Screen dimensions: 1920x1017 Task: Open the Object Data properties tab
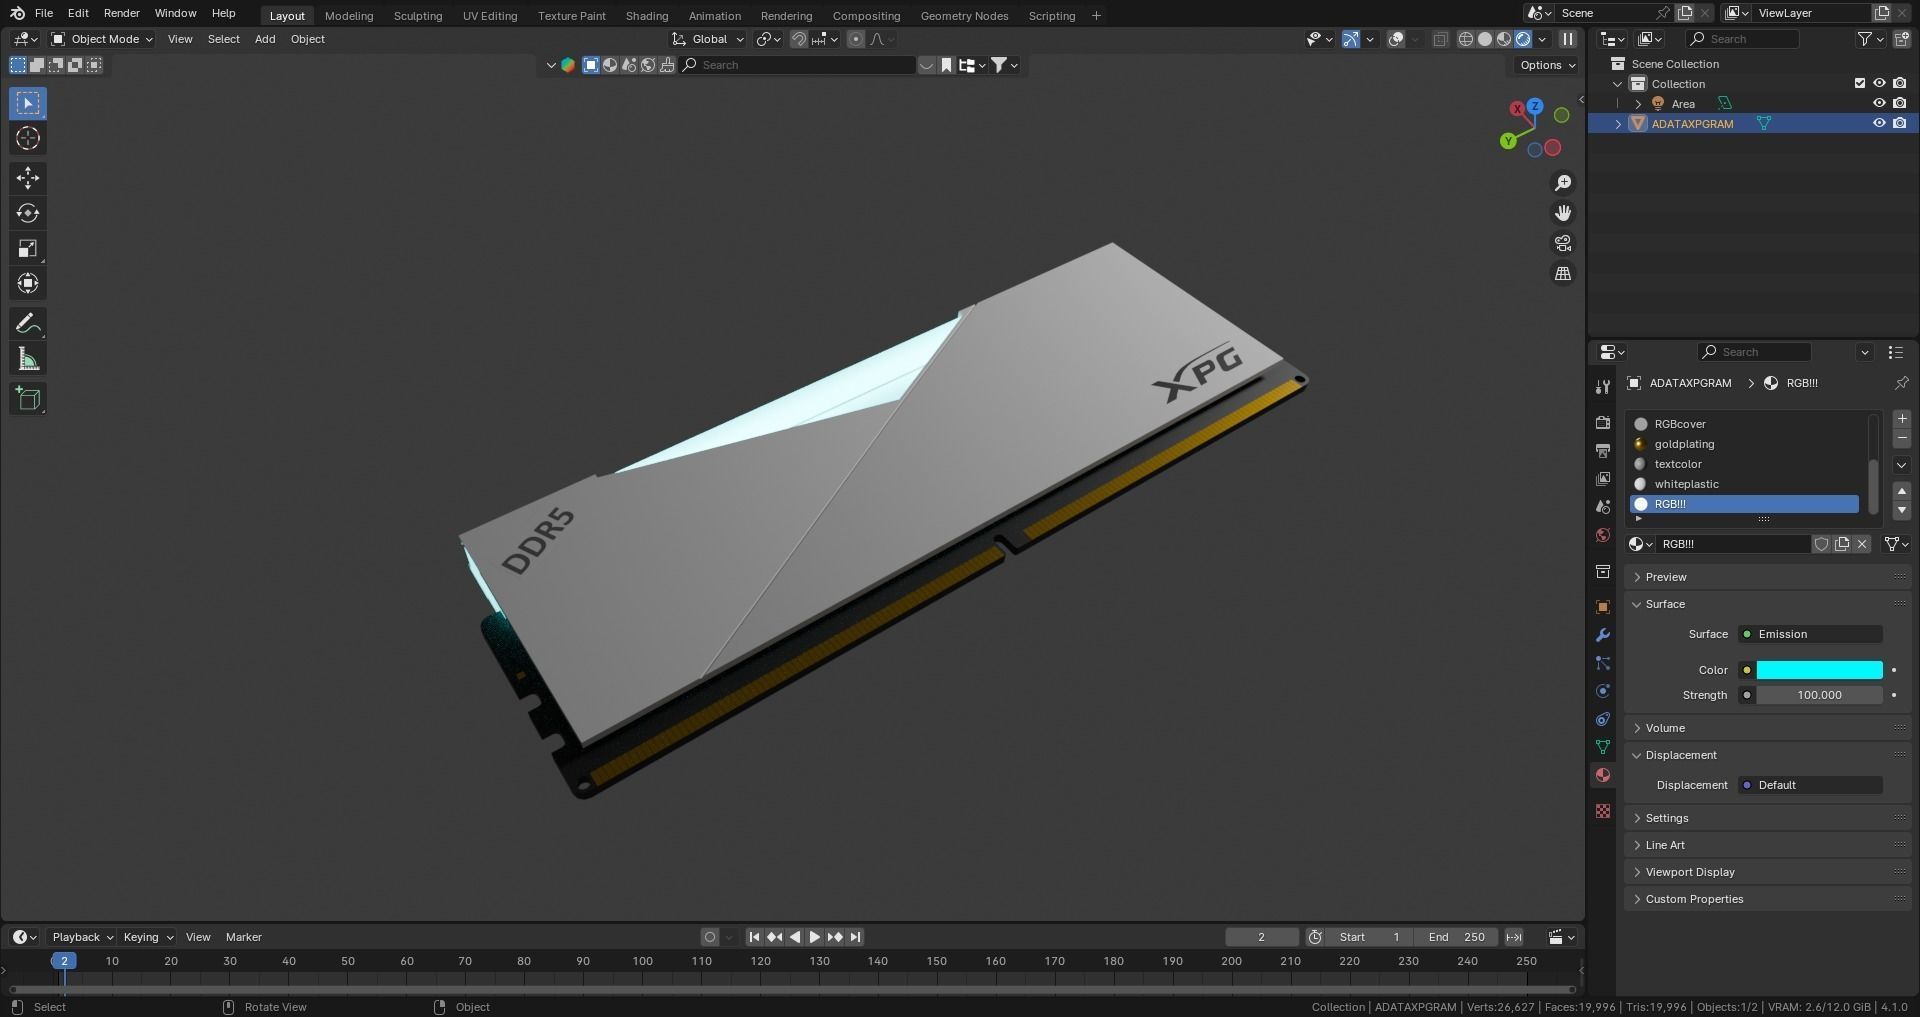click(x=1603, y=747)
